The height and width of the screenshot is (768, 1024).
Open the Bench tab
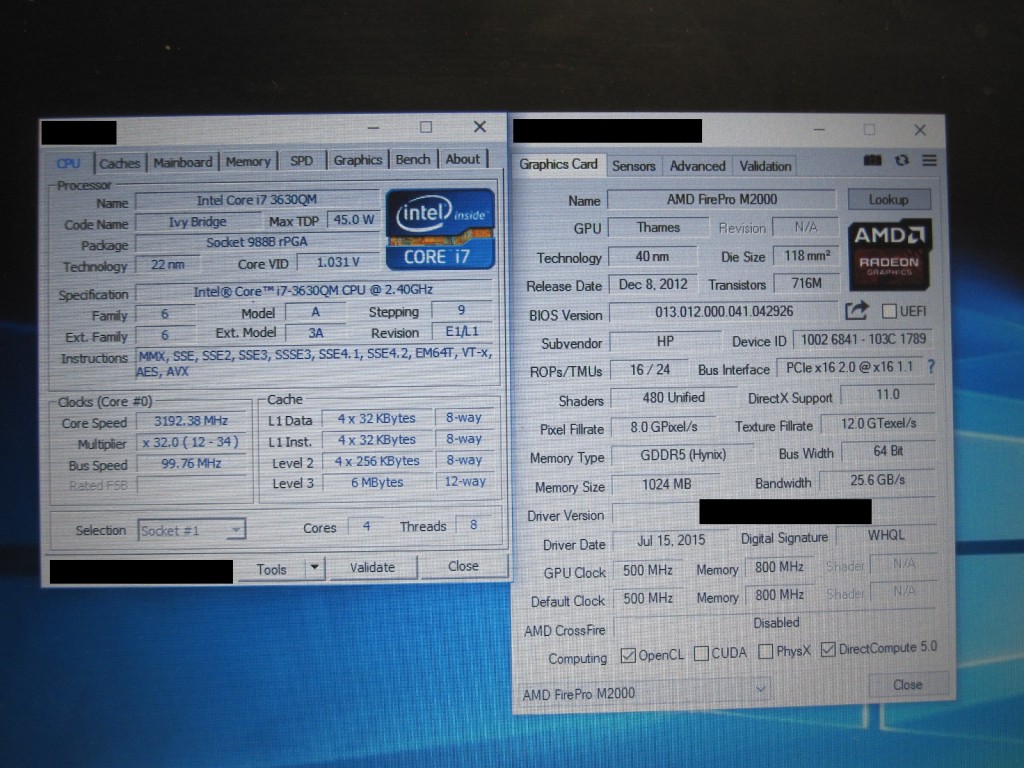point(413,159)
